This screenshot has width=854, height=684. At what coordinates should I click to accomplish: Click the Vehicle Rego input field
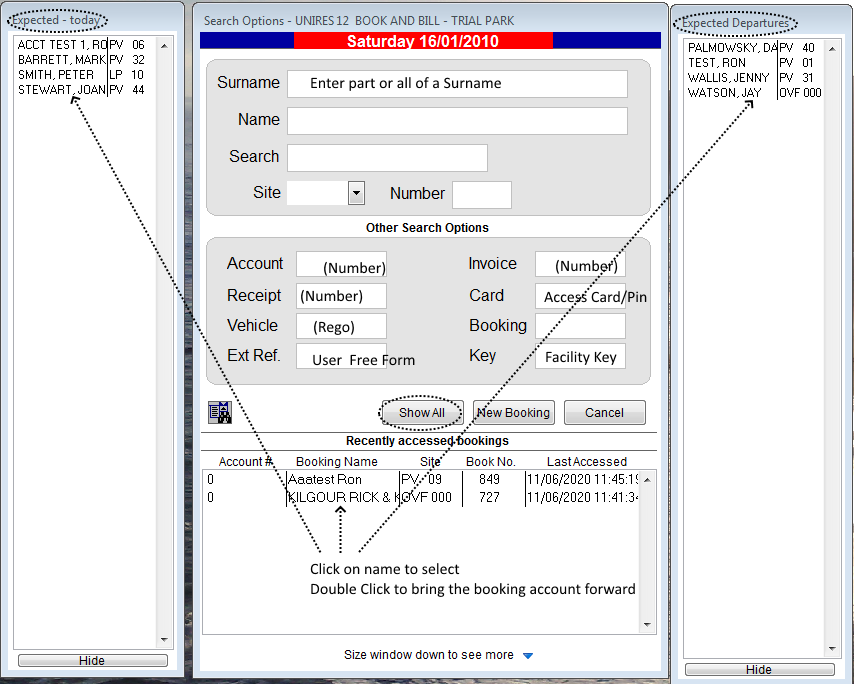341,326
